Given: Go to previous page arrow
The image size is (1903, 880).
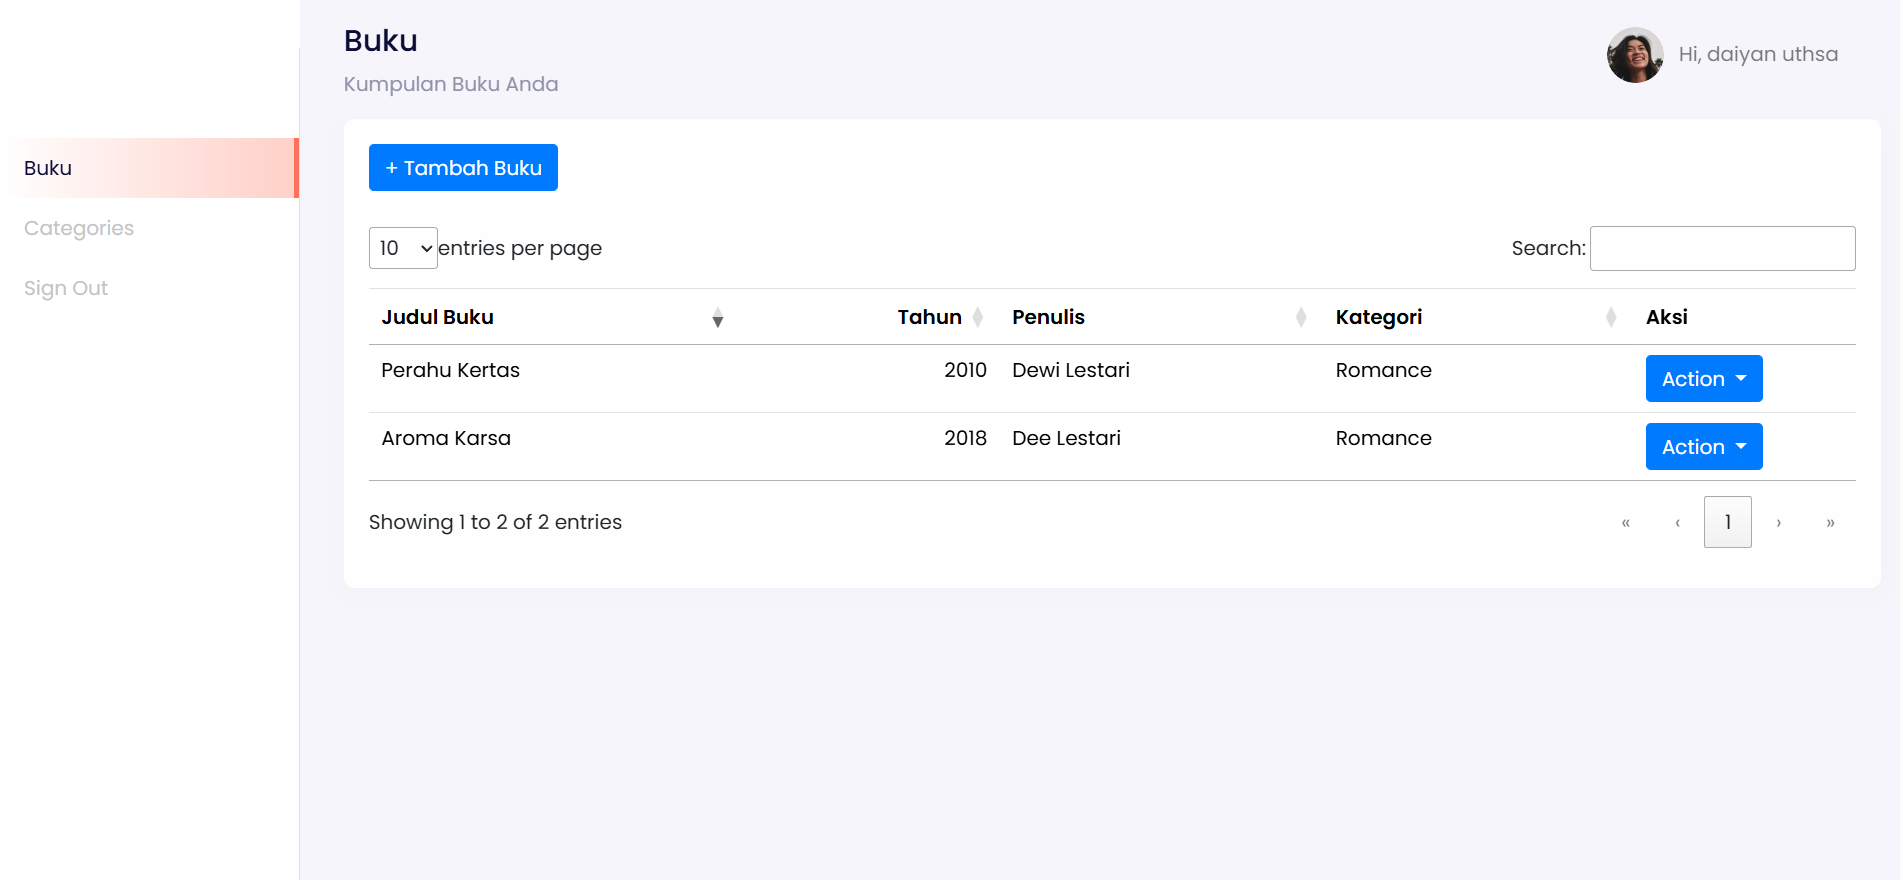Looking at the screenshot, I should [x=1677, y=522].
